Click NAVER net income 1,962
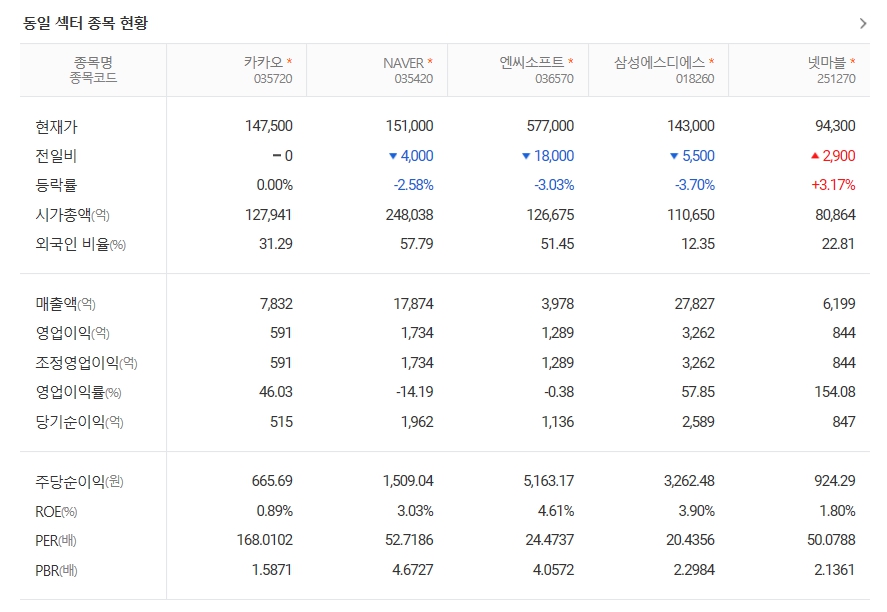The width and height of the screenshot is (887, 612). point(417,421)
